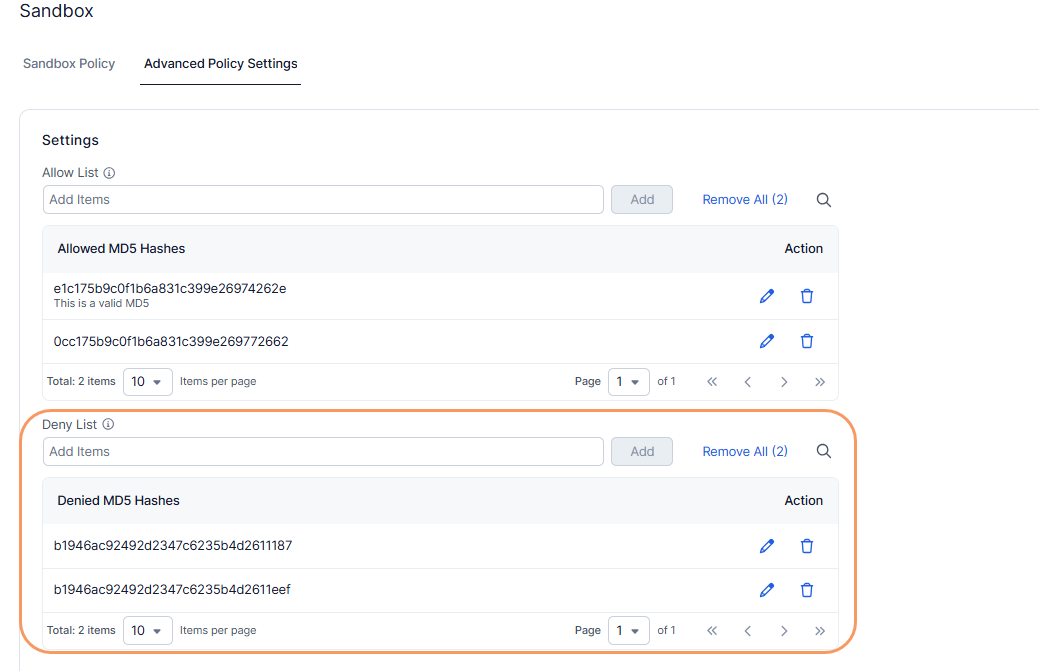The image size is (1039, 671).
Task: Click Add button for the Allow List
Action: click(641, 199)
